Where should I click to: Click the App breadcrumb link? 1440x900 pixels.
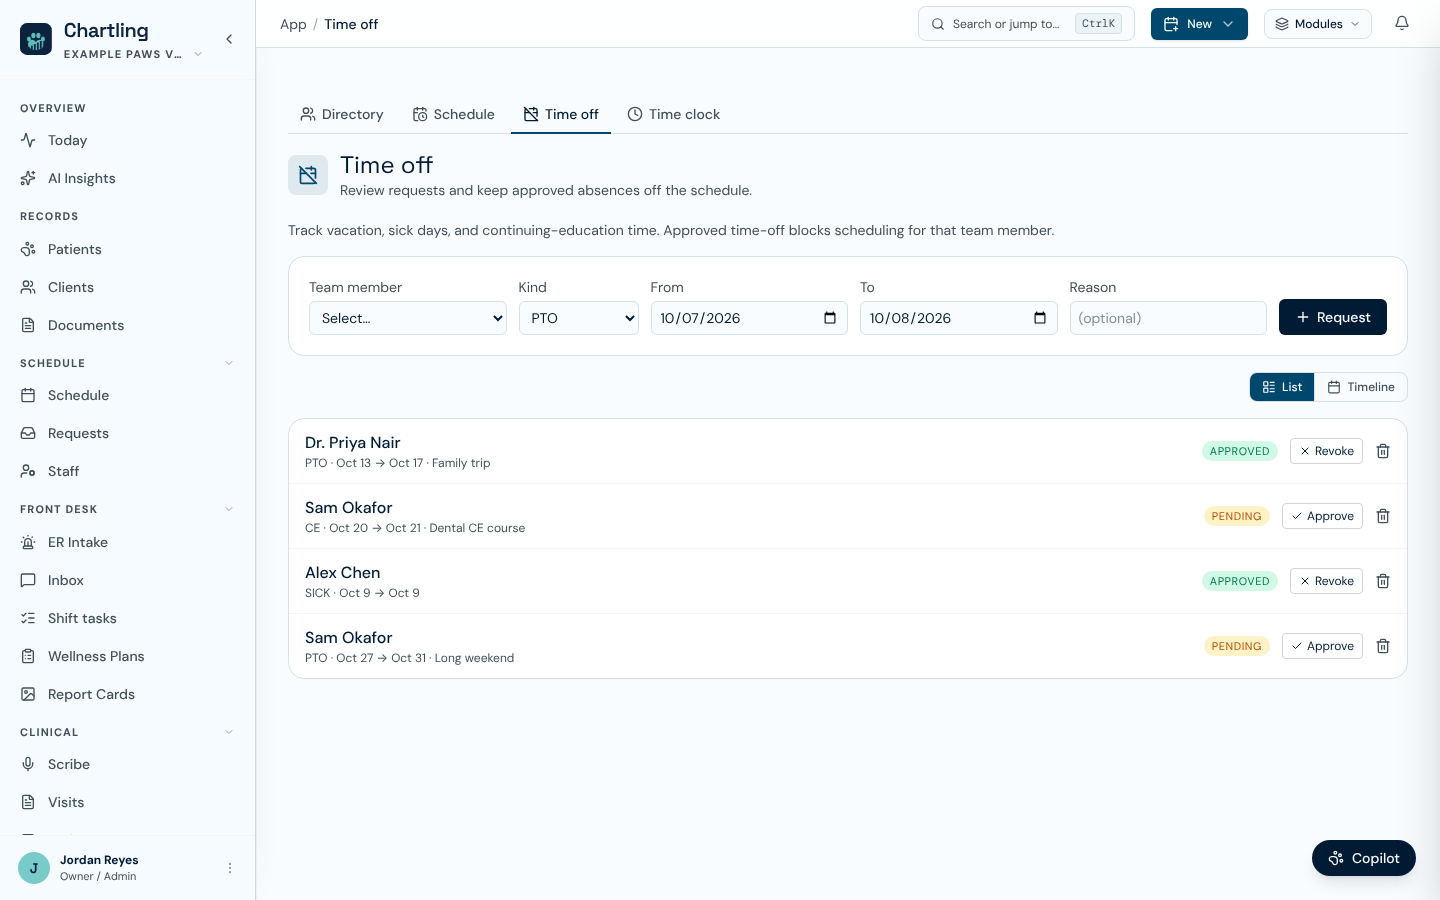[293, 24]
